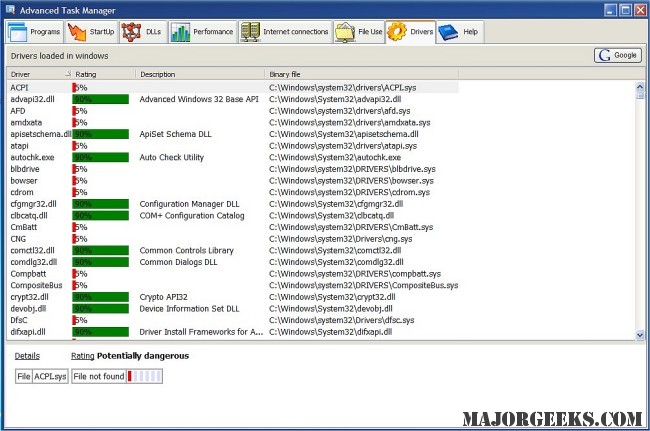Select the bowser driver row

(234, 181)
